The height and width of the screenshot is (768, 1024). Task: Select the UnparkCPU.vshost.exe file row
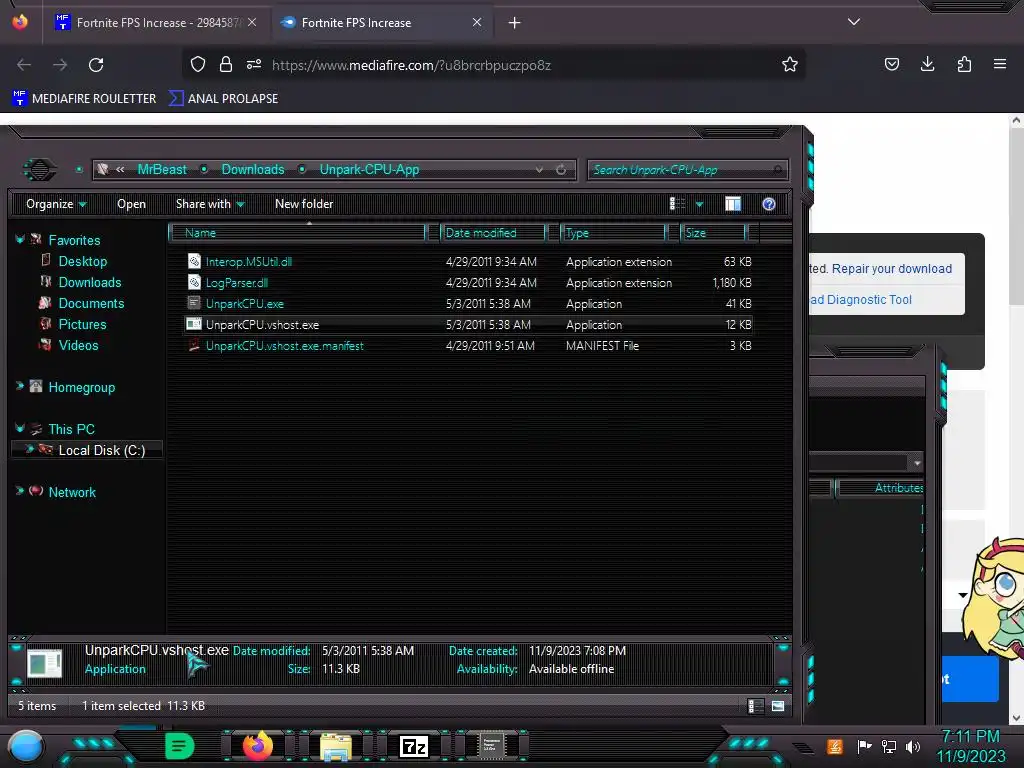469,325
